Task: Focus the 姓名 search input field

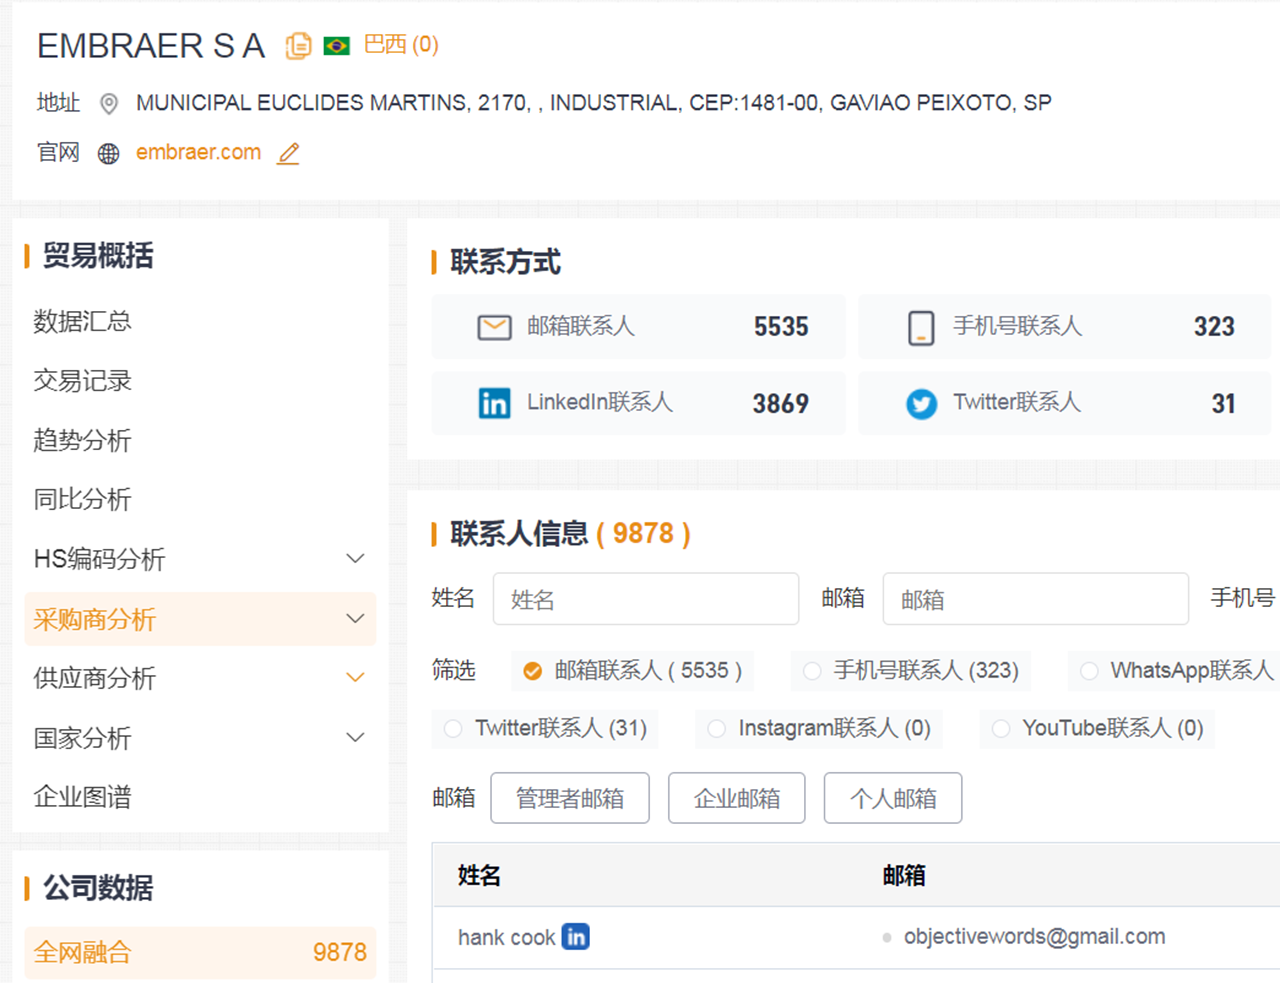Action: [x=646, y=599]
